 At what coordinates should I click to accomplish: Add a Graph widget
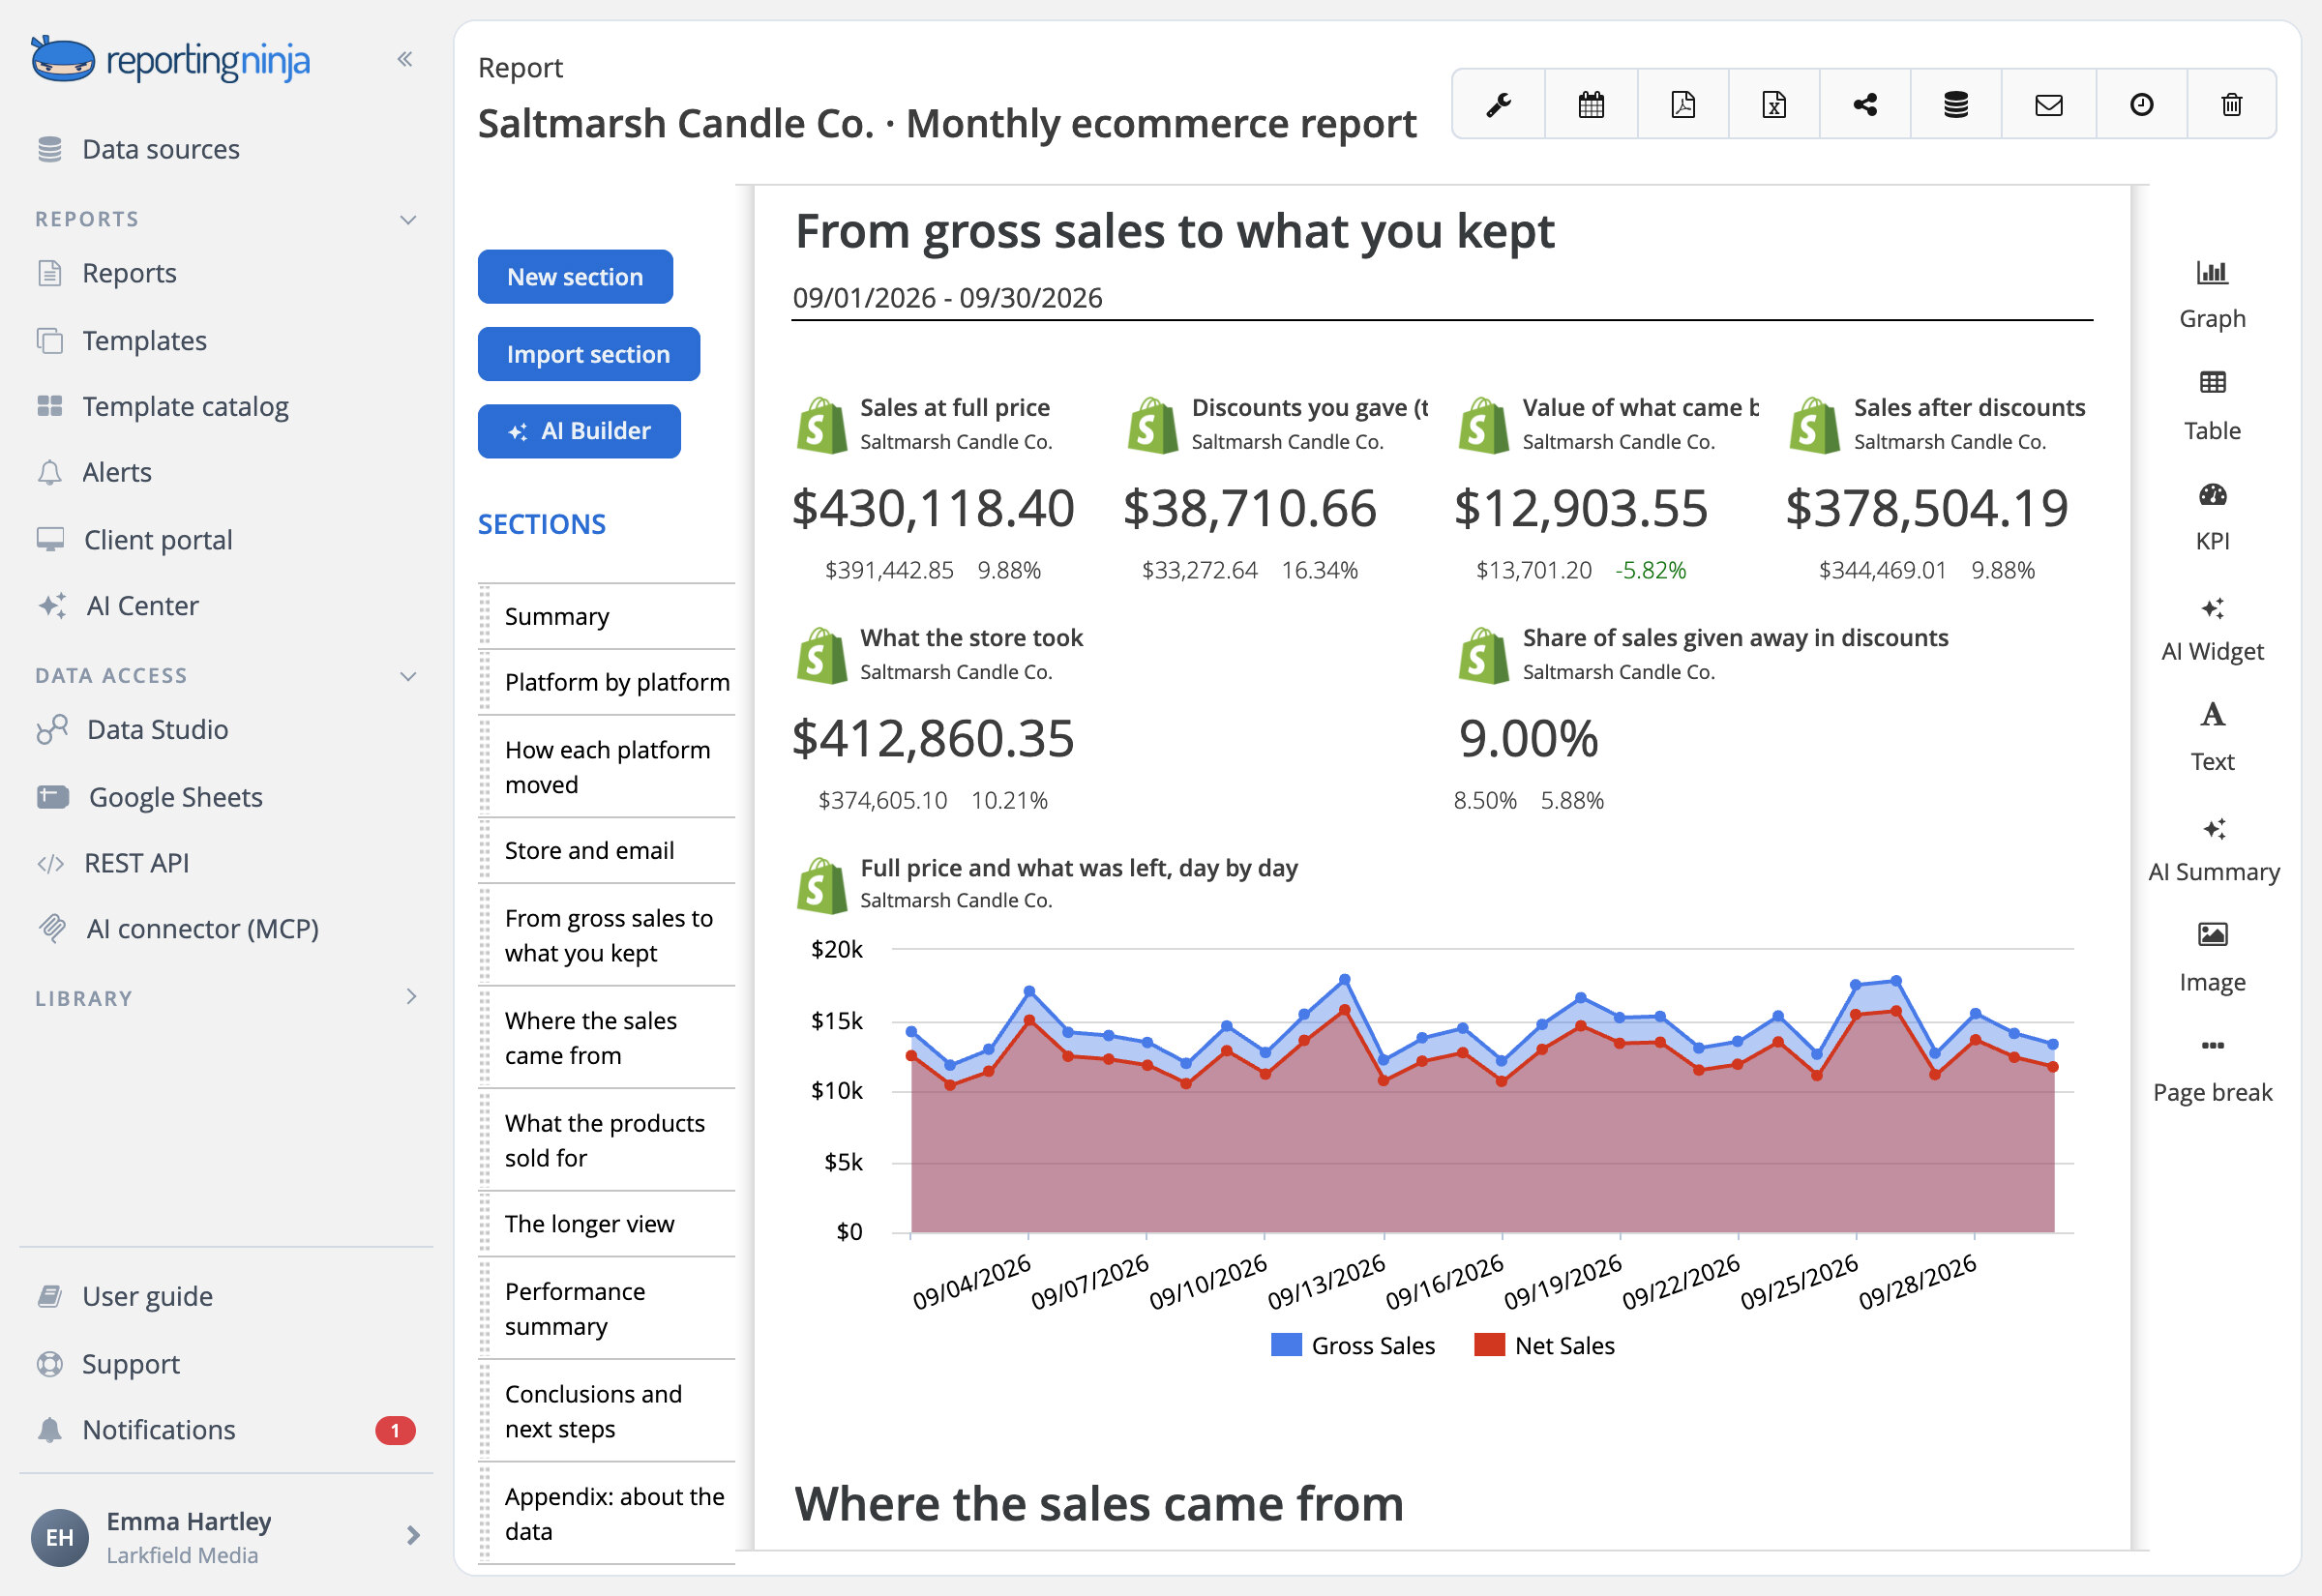click(x=2212, y=295)
